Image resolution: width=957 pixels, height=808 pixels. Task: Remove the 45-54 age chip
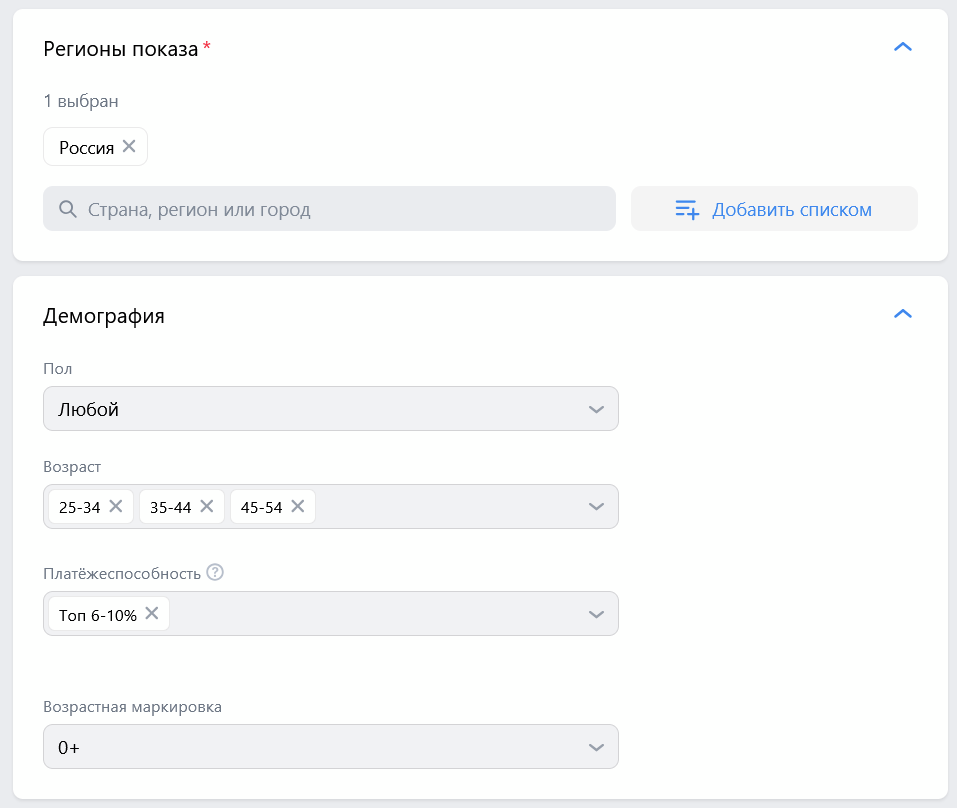click(297, 507)
